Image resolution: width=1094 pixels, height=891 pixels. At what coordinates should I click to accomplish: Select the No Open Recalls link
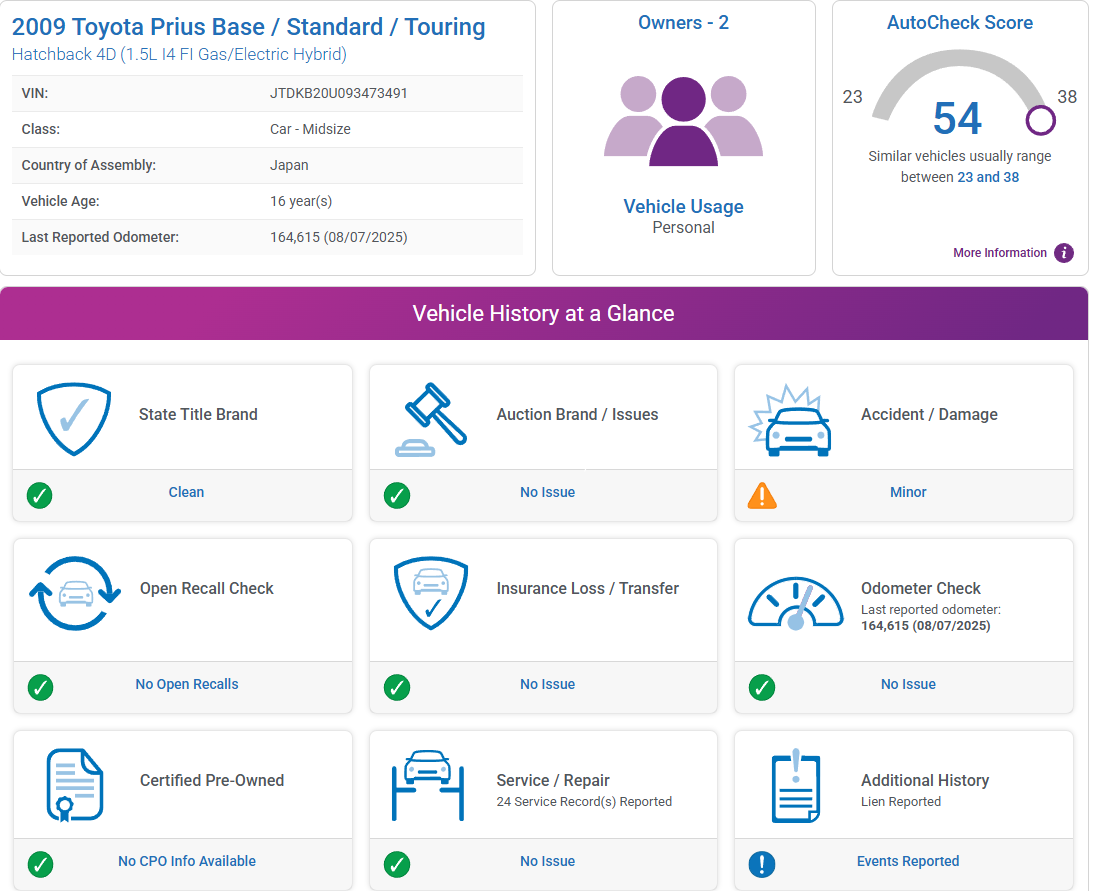point(187,684)
